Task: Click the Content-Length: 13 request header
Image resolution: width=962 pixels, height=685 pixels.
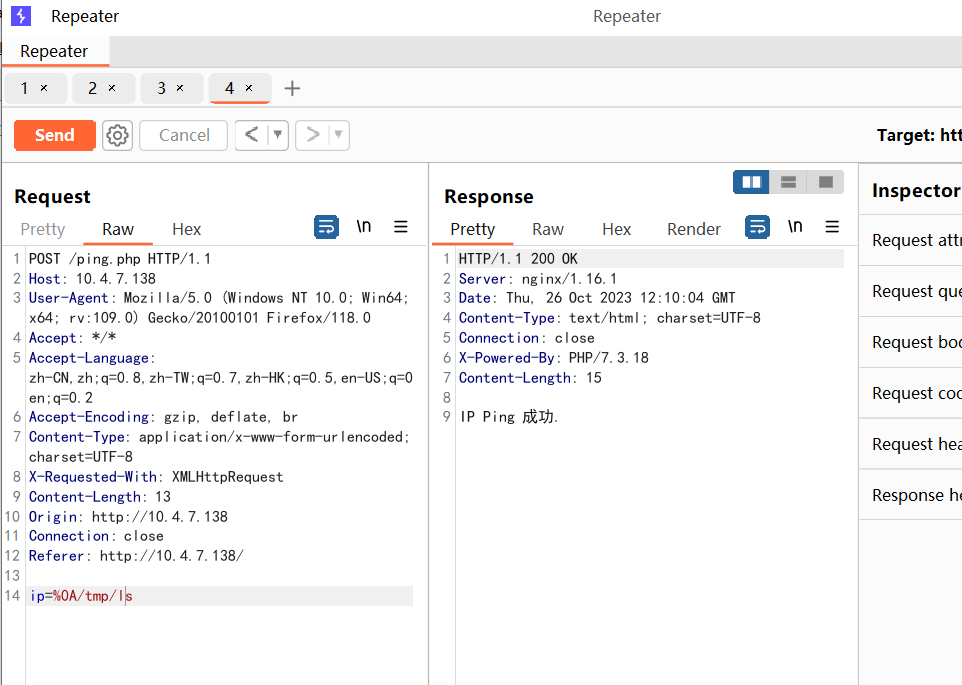Action: pos(100,497)
